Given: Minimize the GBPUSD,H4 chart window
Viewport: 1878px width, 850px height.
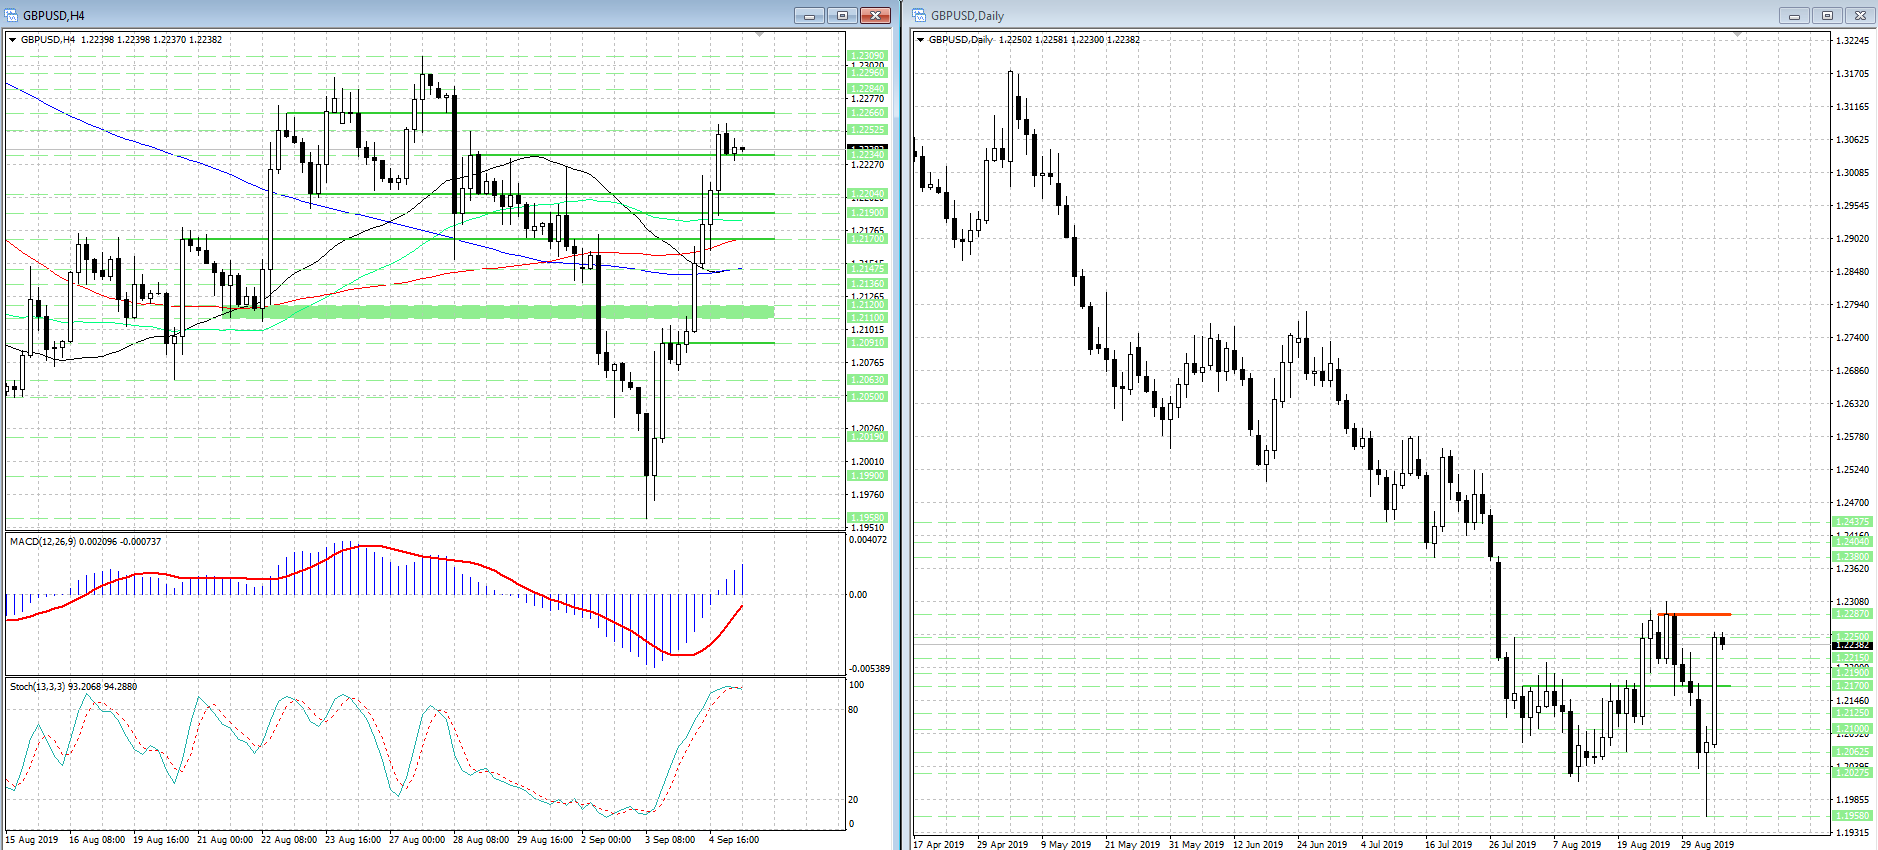Looking at the screenshot, I should coord(809,15).
